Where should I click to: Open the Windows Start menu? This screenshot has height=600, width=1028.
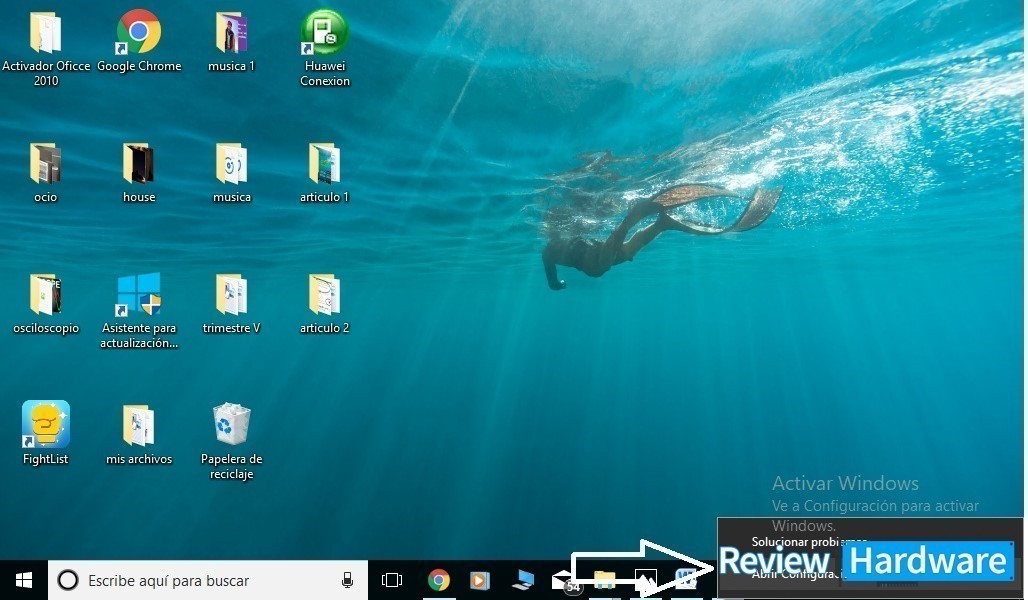(x=24, y=580)
